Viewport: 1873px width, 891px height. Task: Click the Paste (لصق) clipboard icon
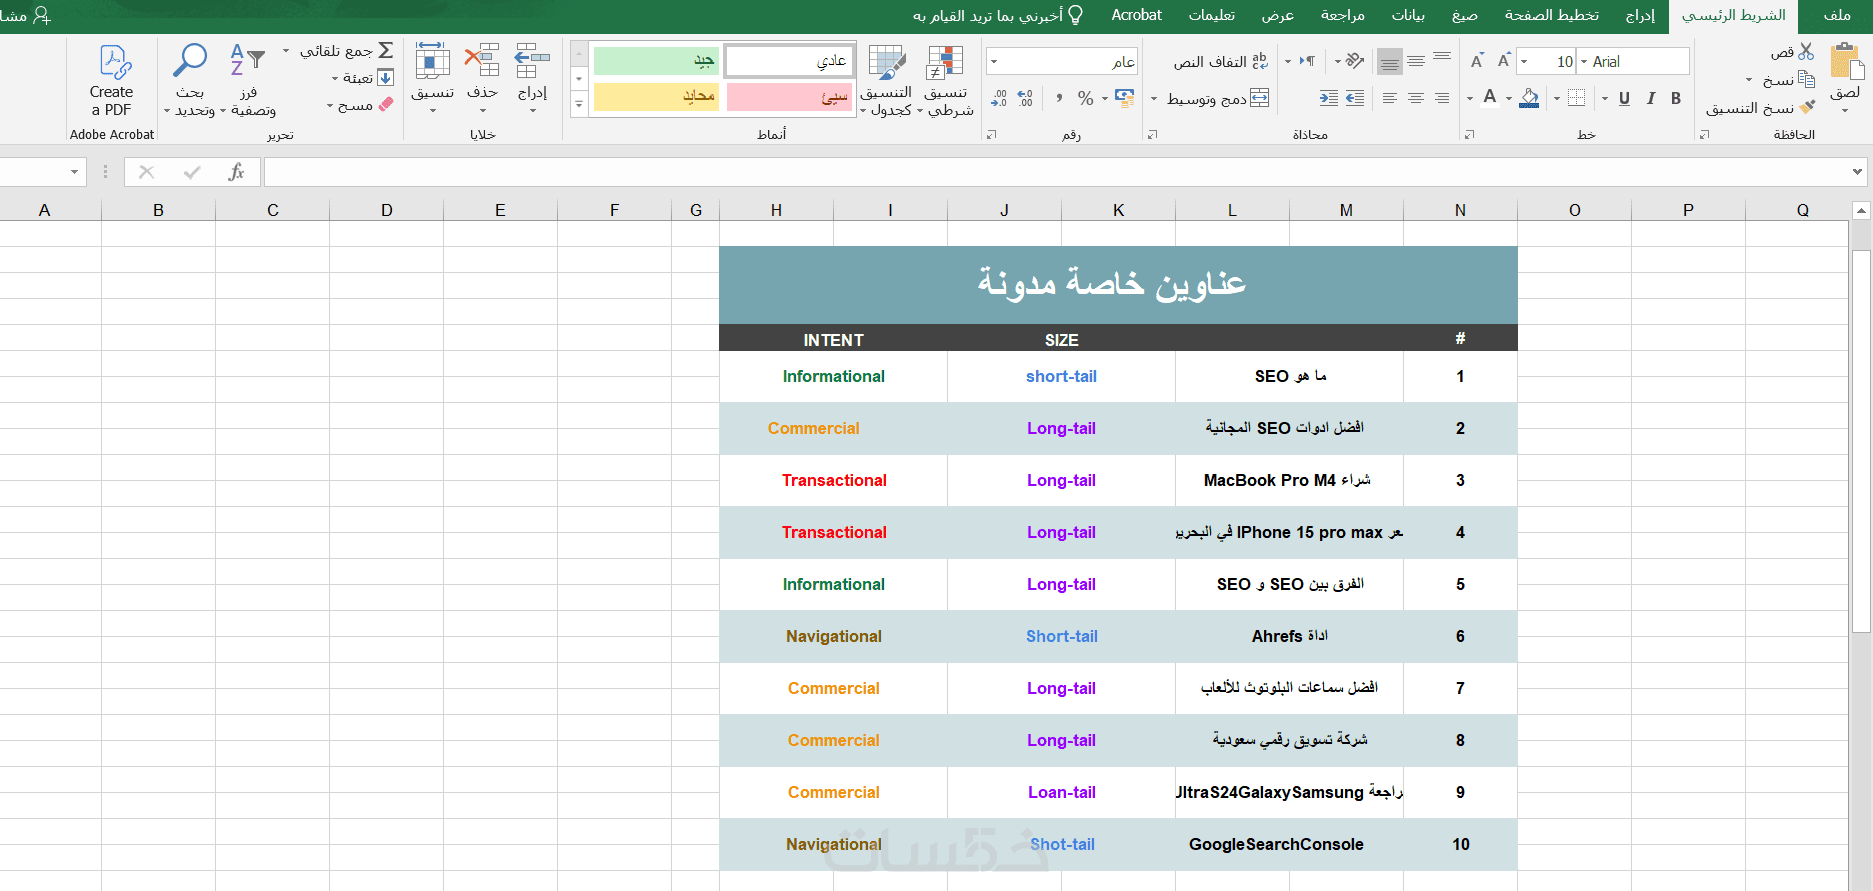(x=1846, y=62)
